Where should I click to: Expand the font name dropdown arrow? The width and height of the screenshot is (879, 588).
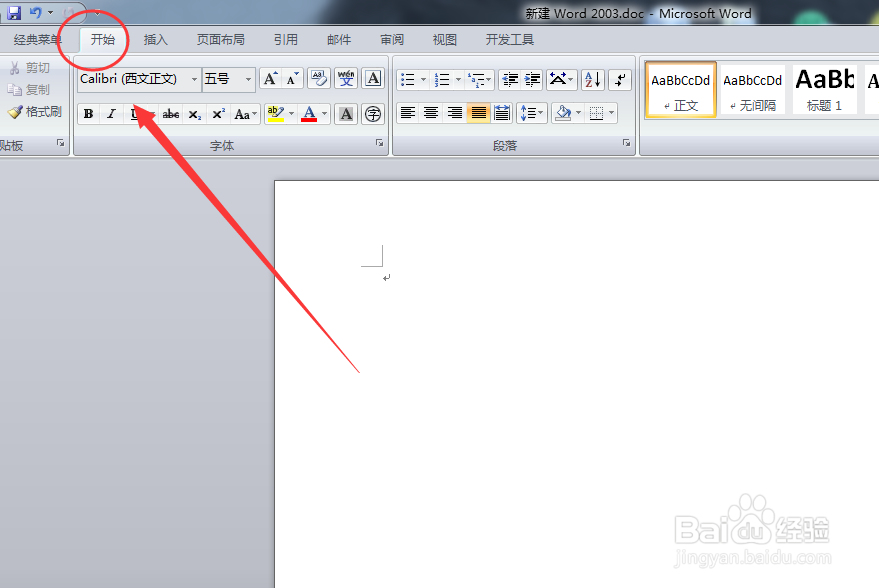pos(195,79)
